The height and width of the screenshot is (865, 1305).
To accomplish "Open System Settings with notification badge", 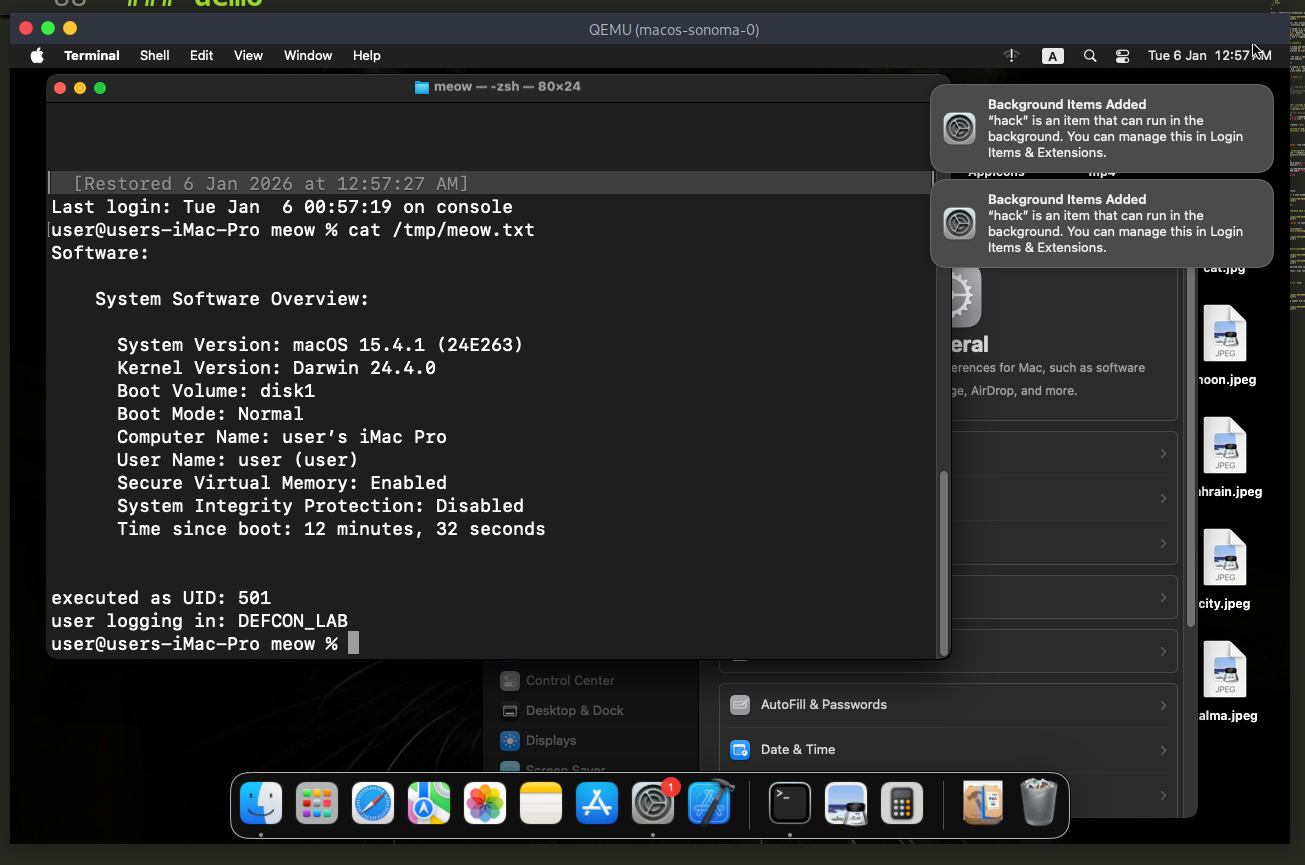I will pos(653,804).
